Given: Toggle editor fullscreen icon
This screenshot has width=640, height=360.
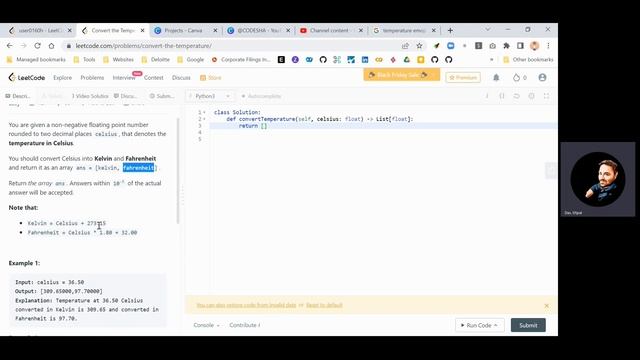Looking at the screenshot, I should pyautogui.click(x=546, y=96).
